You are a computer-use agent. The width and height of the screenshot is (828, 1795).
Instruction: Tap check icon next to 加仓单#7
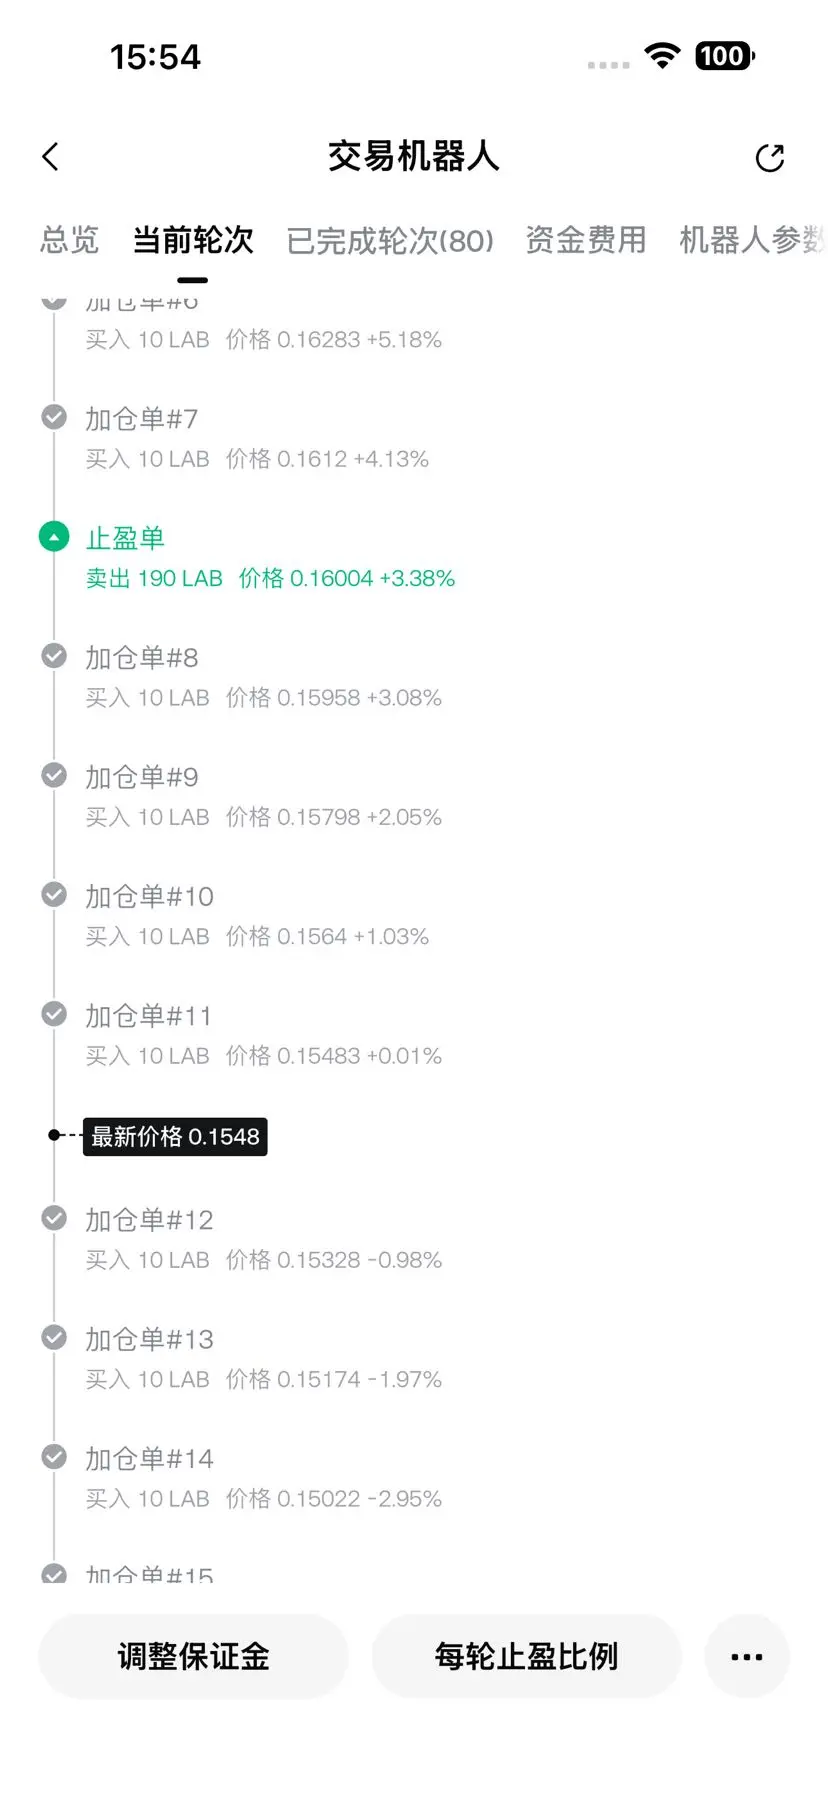tap(54, 417)
